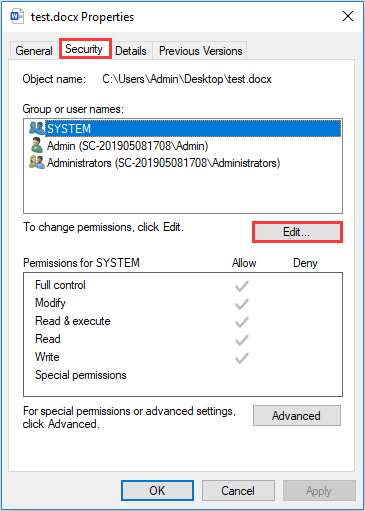The width and height of the screenshot is (365, 511).
Task: Switch to the Details tab
Action: (x=131, y=51)
